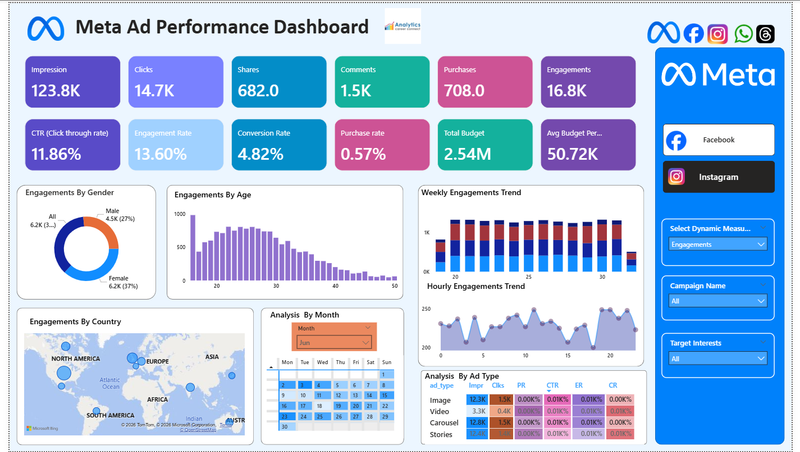Screen dimensions: 800x452
Task: Select the Carousel row in ad type table
Action: tap(531, 422)
